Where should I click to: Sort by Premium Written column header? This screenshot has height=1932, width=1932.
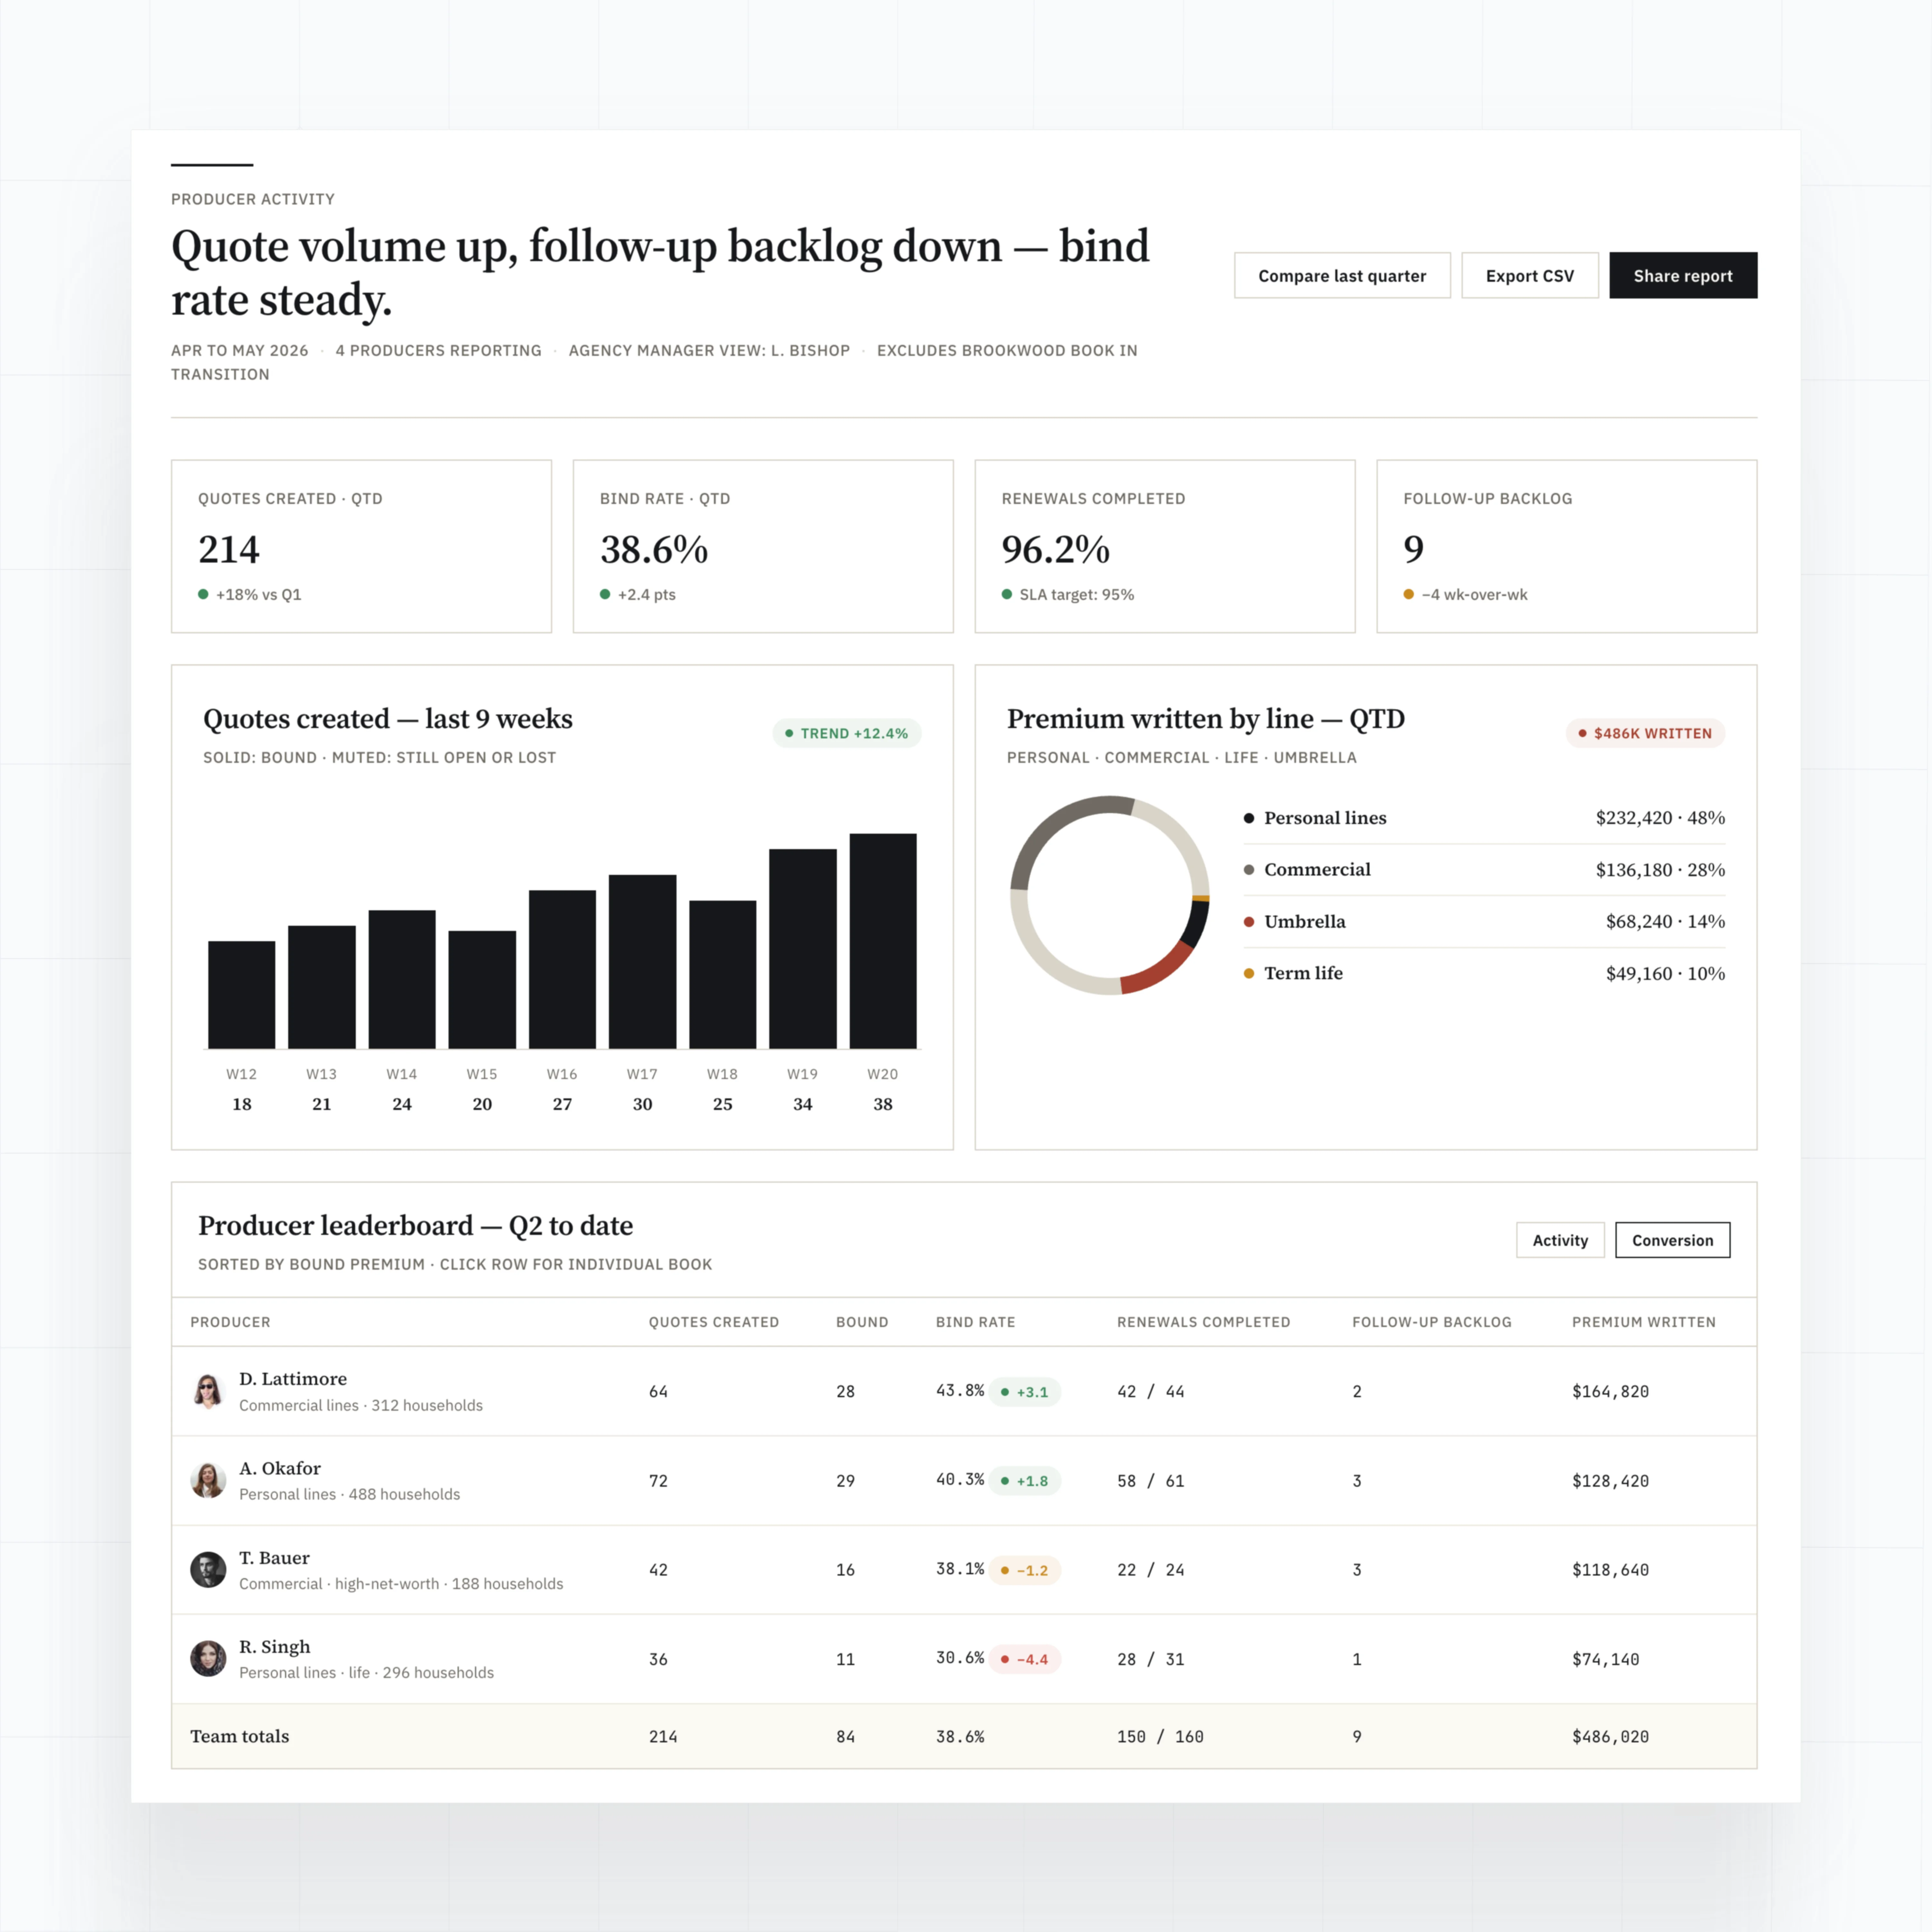(1644, 1322)
